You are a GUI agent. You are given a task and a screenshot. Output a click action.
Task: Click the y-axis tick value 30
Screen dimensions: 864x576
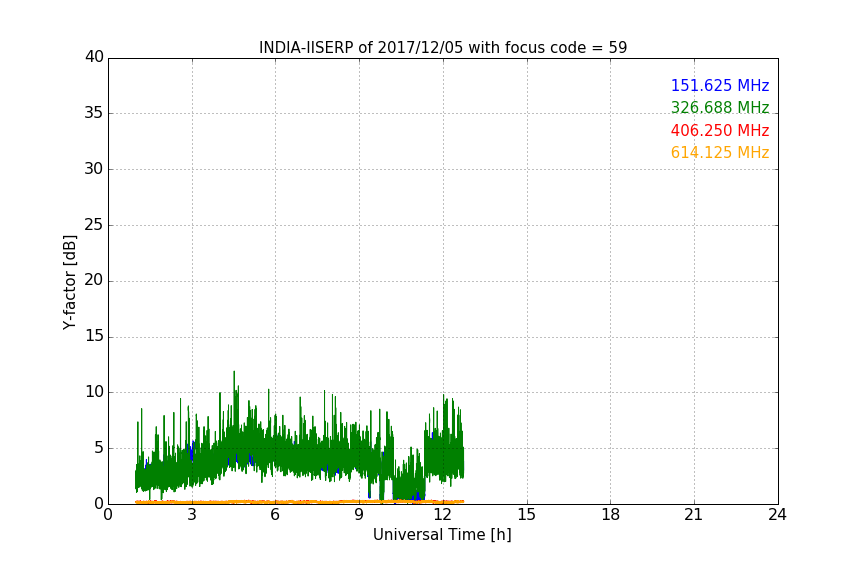(94, 169)
